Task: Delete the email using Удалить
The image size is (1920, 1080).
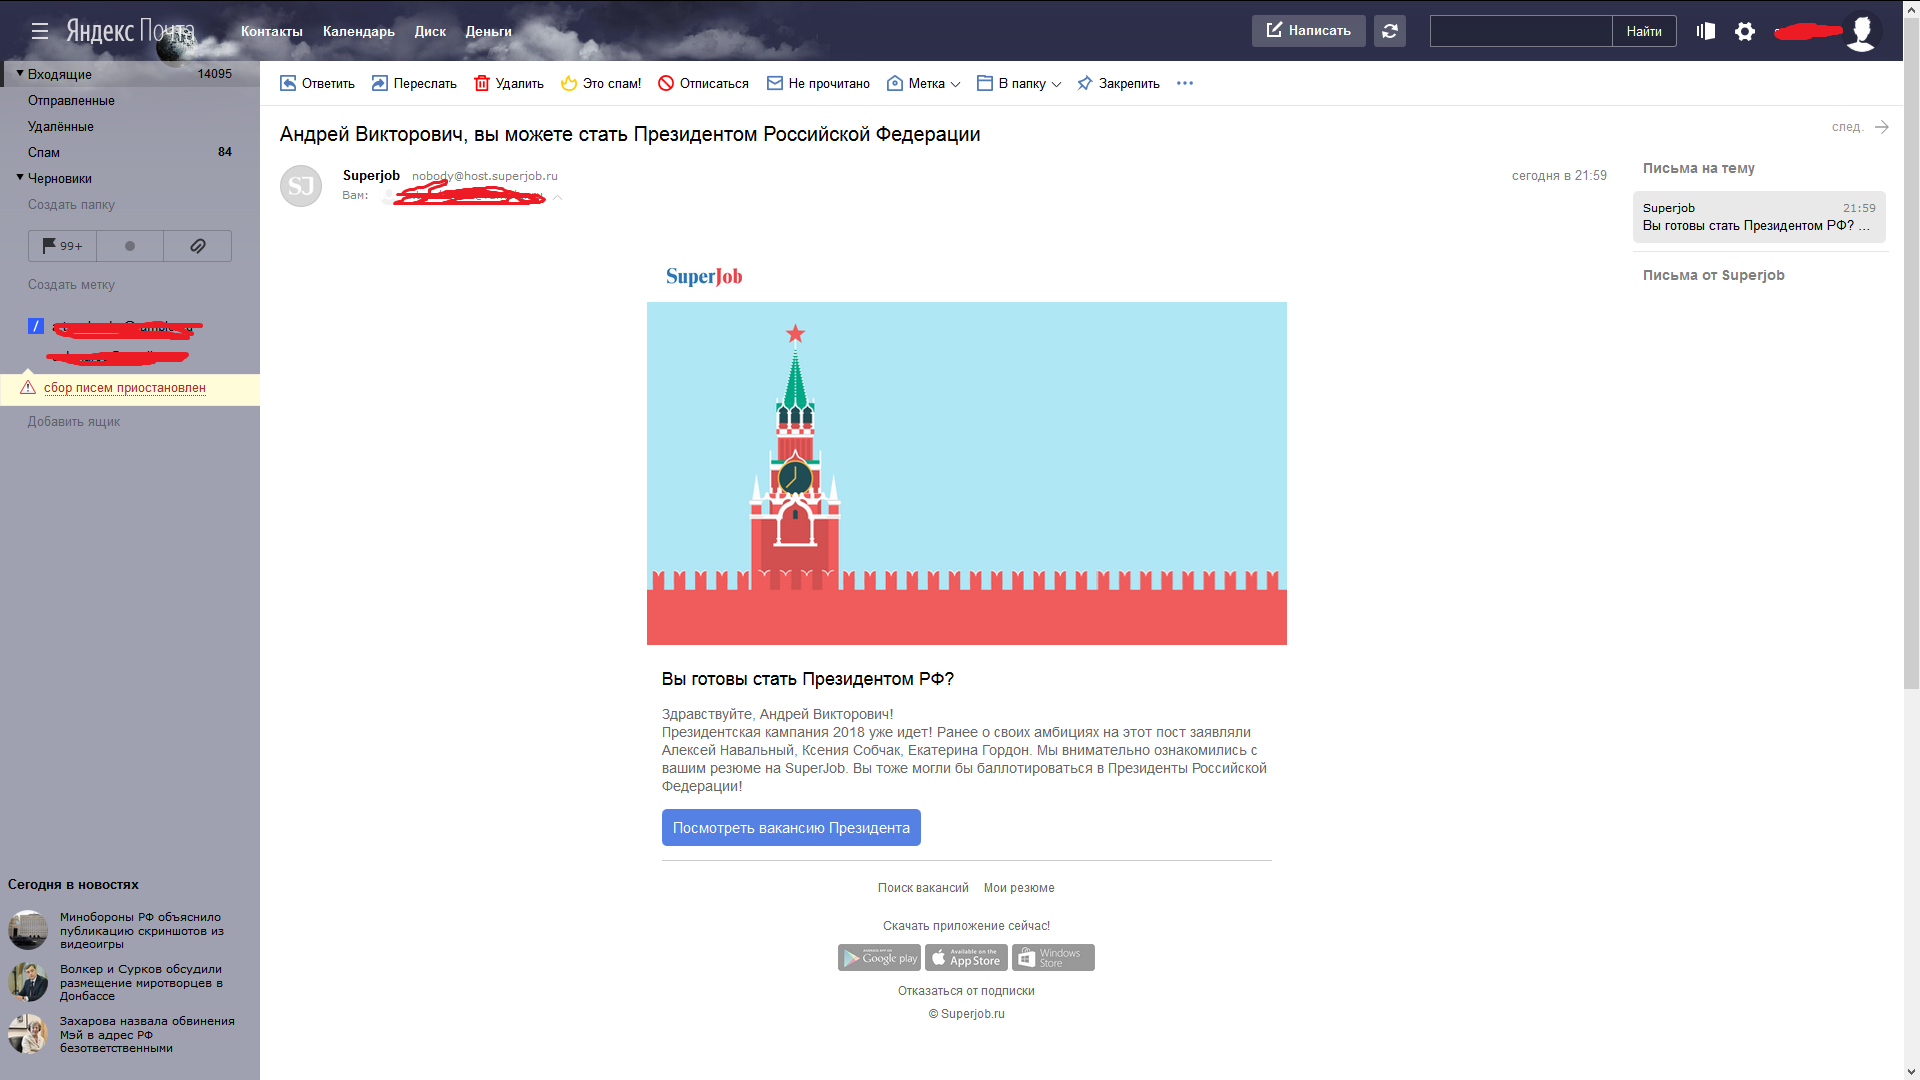Action: click(x=509, y=84)
